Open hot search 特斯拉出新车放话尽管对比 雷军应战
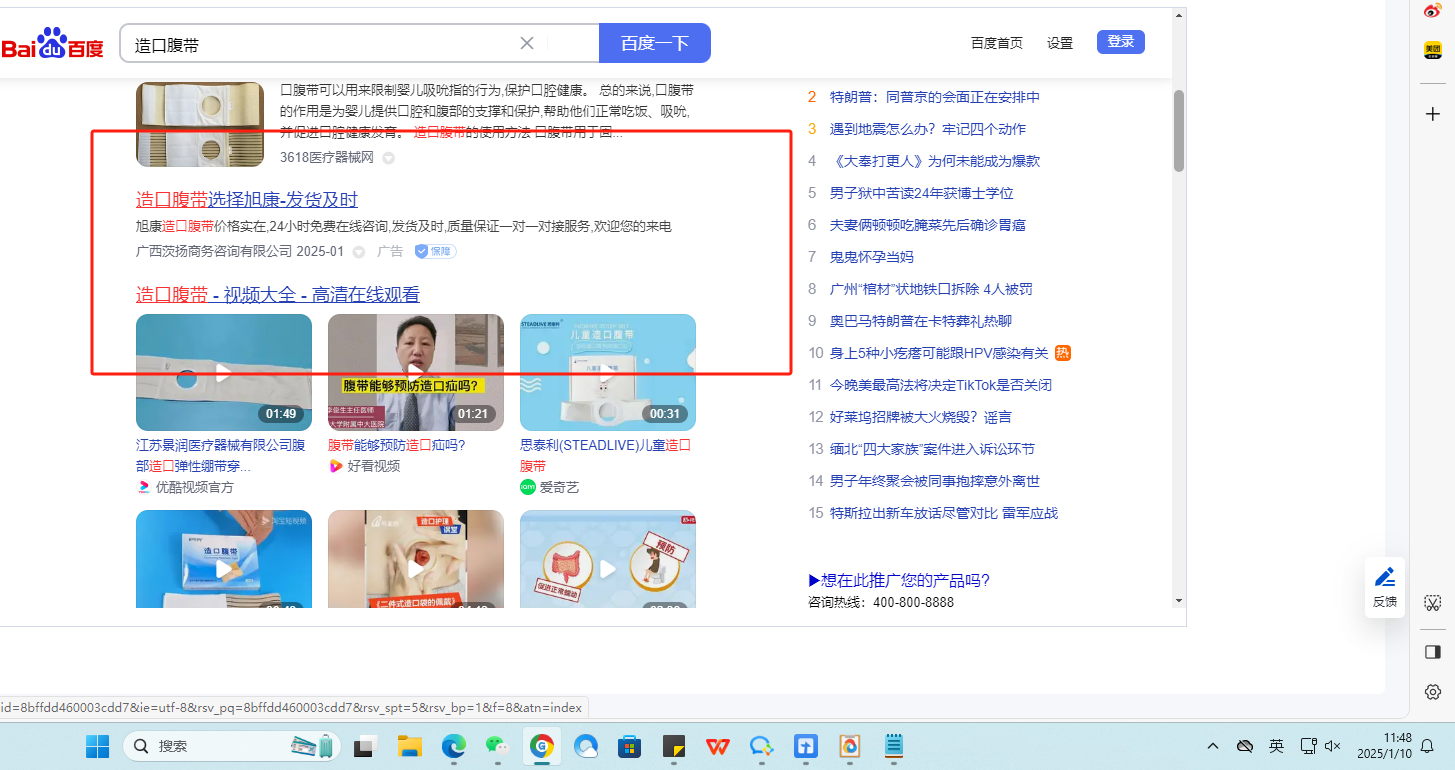The width and height of the screenshot is (1455, 770). click(x=944, y=513)
